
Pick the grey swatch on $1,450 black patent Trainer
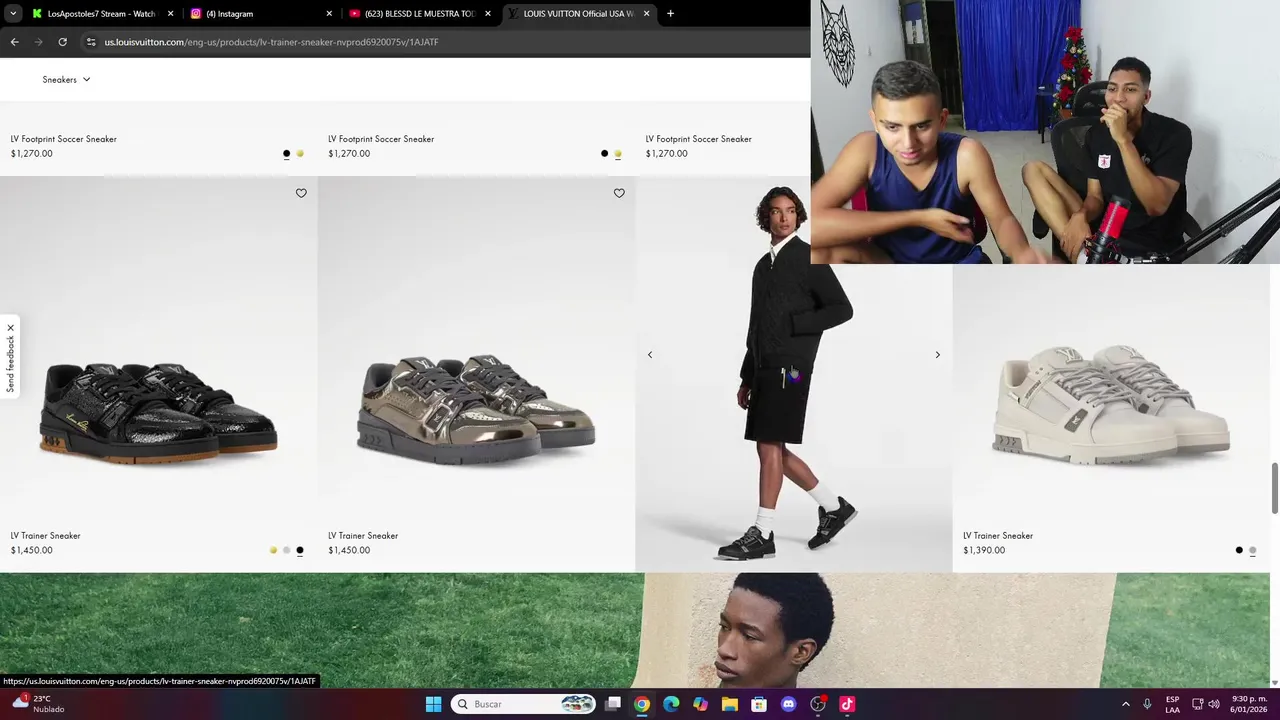pyautogui.click(x=286, y=550)
